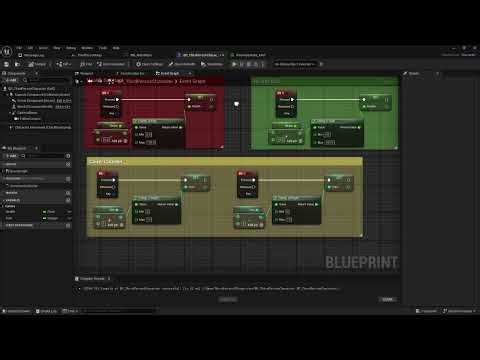
Task: Click the plus icon on the Functions section
Action: 68,179
